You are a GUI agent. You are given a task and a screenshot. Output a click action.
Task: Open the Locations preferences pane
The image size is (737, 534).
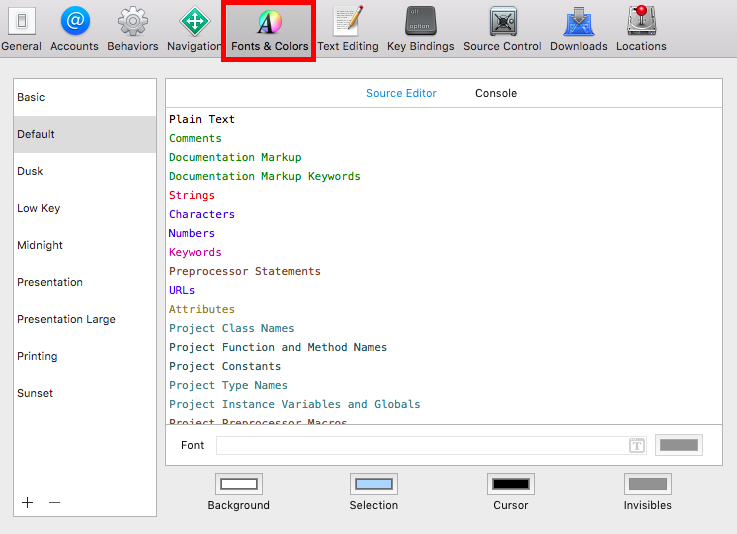(641, 29)
